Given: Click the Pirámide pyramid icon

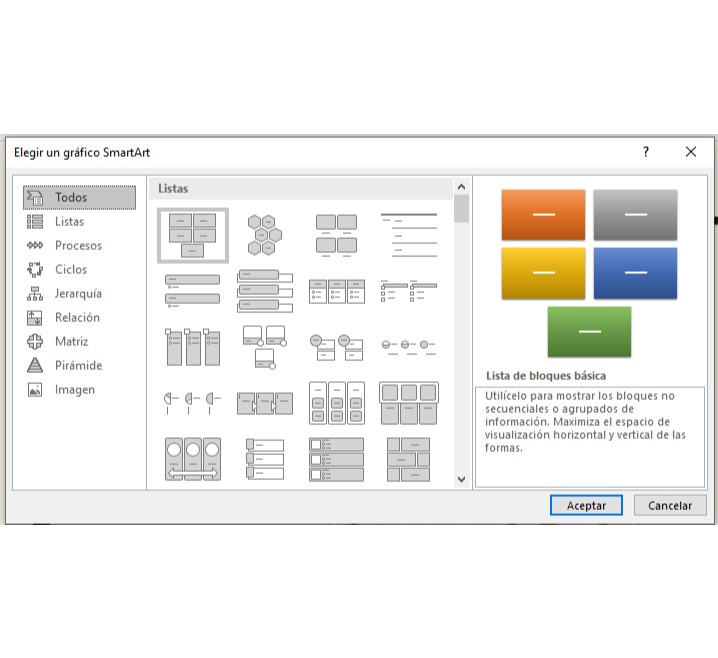Looking at the screenshot, I should [35, 366].
